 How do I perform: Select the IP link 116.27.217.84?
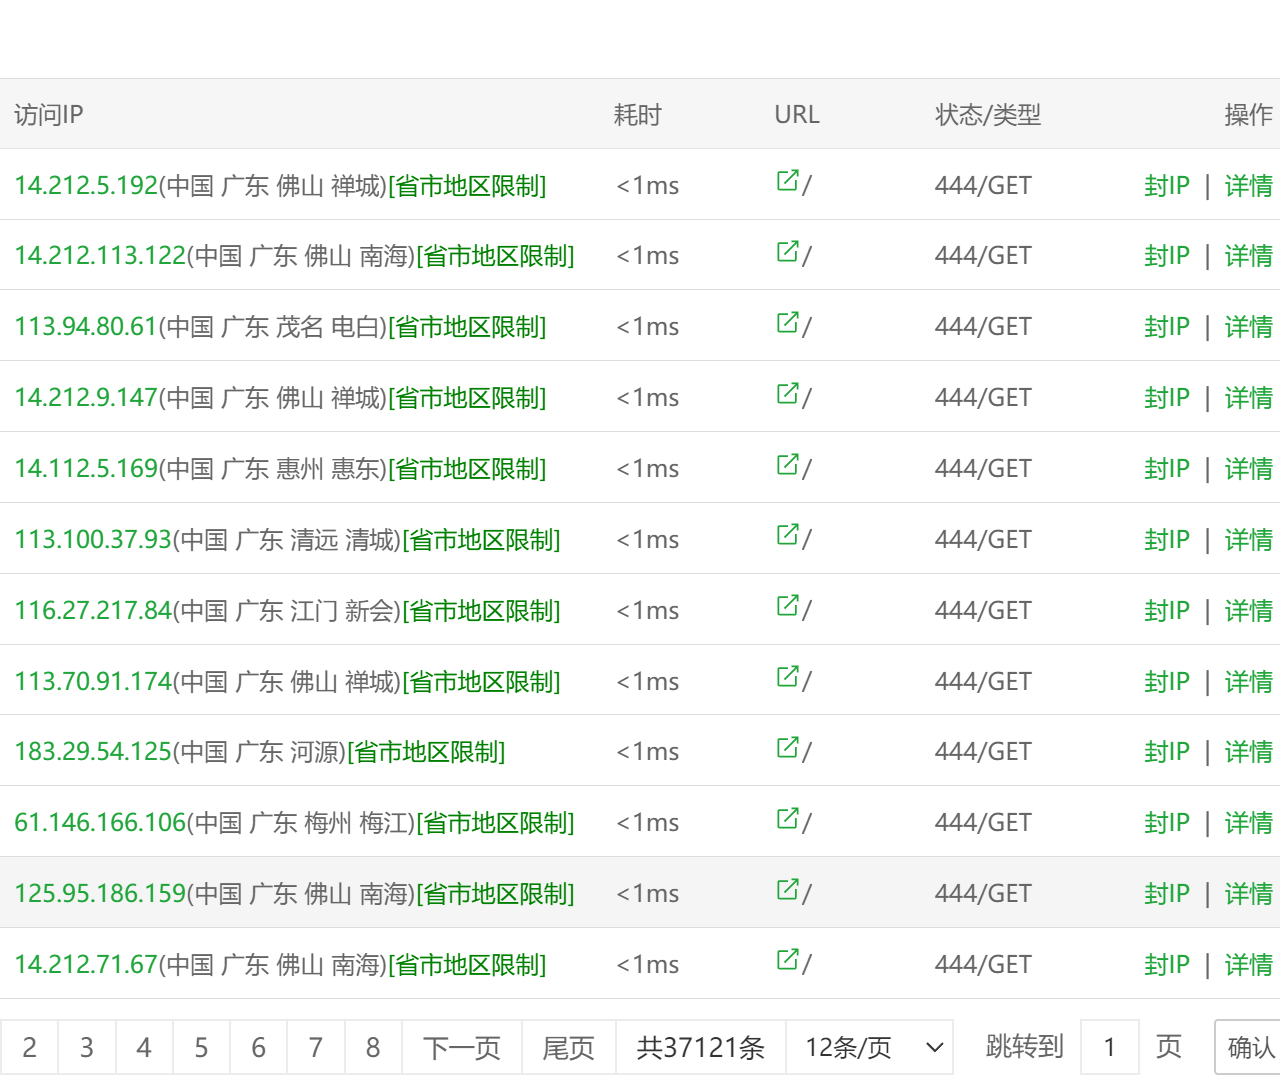pos(92,610)
